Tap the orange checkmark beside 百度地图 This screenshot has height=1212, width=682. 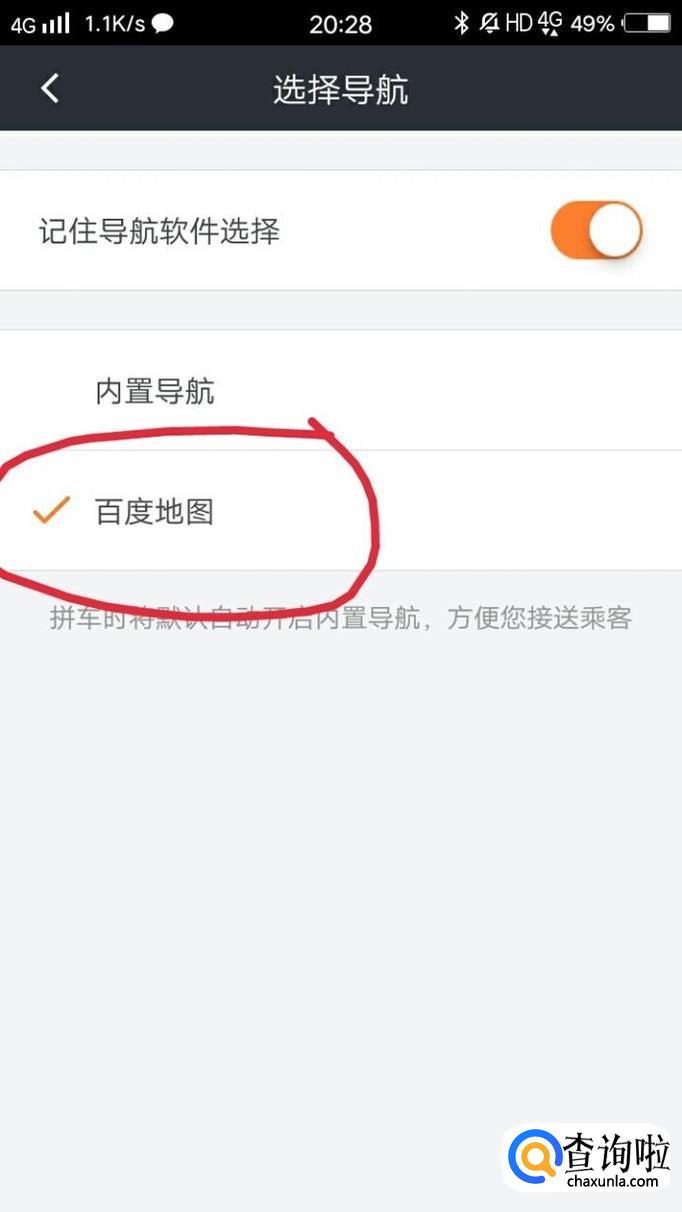point(50,511)
